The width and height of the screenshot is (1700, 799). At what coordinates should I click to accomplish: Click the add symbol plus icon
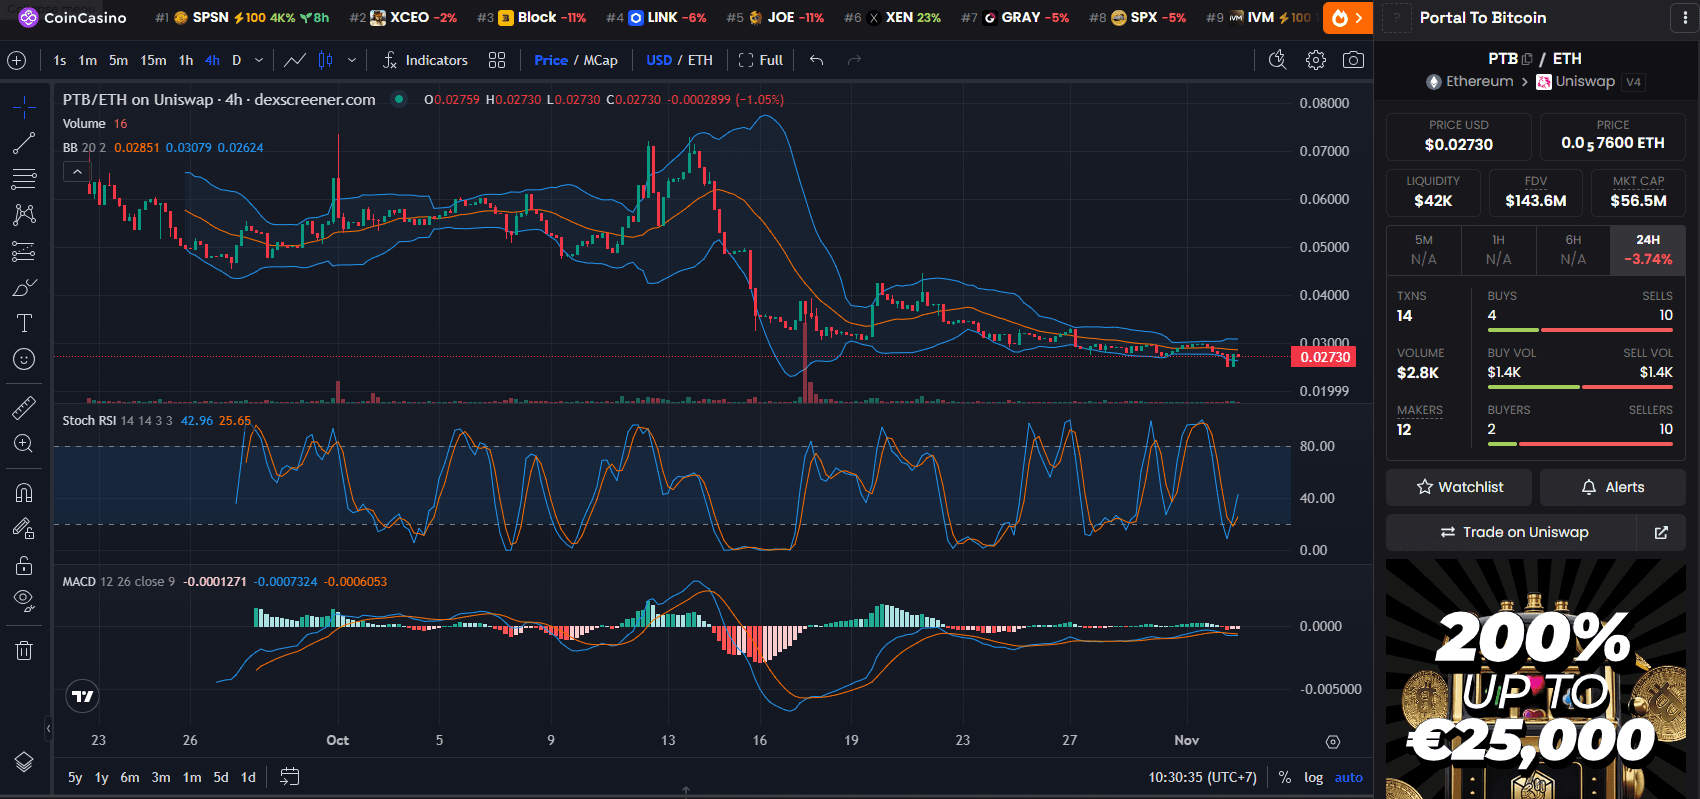(x=17, y=60)
